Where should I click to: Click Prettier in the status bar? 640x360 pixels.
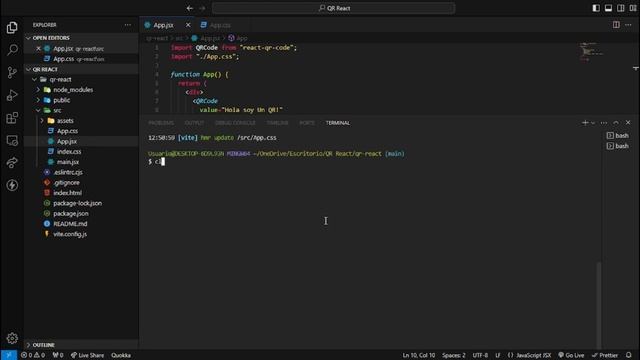(605, 355)
